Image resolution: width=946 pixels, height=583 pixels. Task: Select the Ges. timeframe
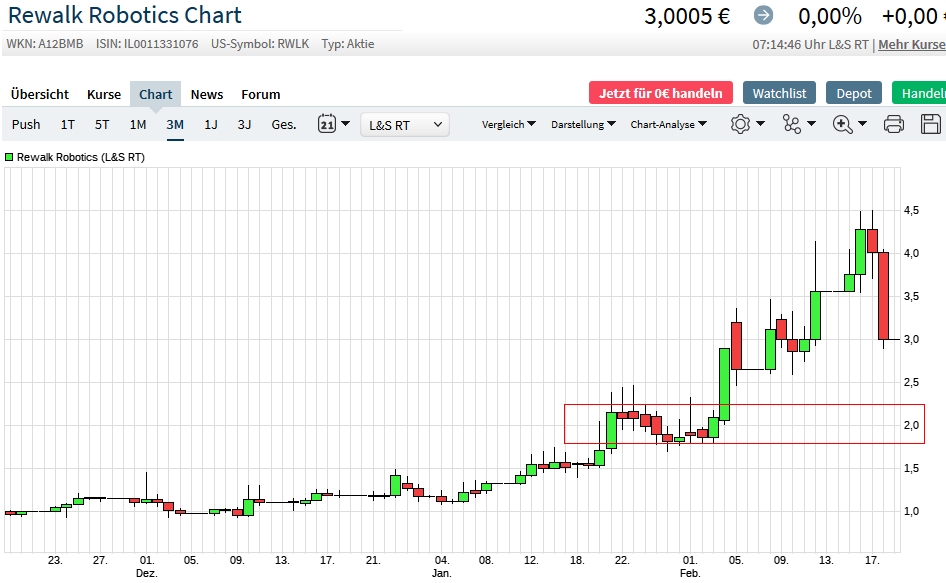pyautogui.click(x=284, y=124)
